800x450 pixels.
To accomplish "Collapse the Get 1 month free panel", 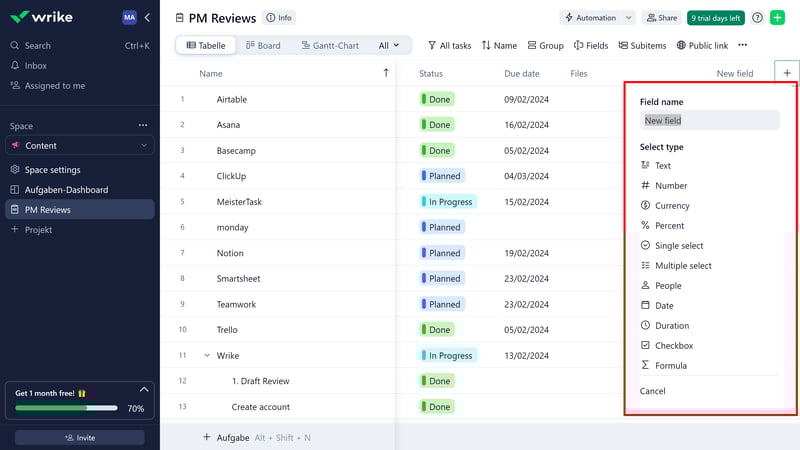I will (144, 389).
